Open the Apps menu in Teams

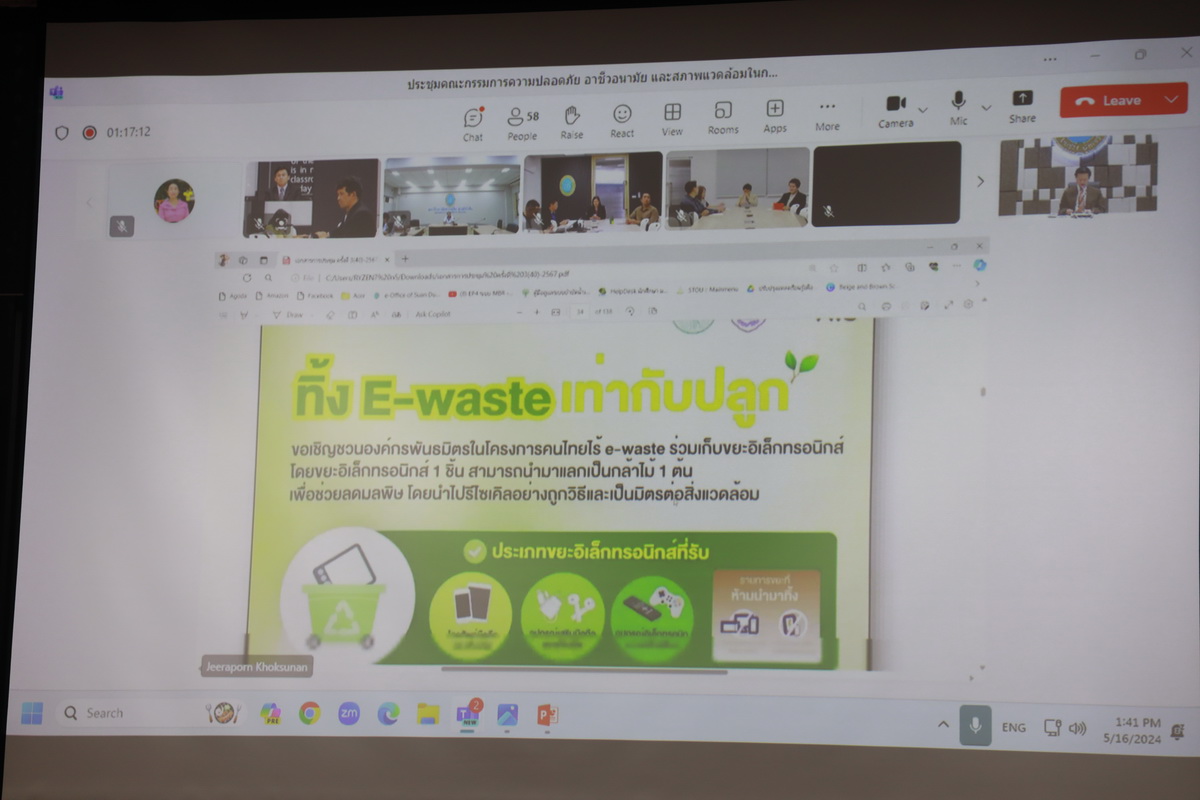[775, 117]
